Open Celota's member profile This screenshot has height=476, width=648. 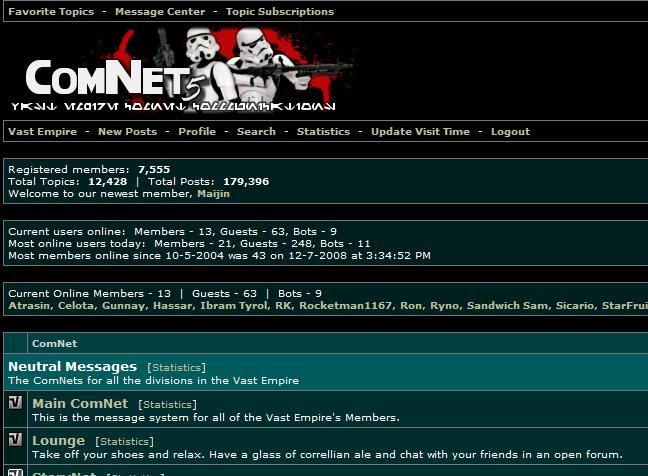point(76,306)
